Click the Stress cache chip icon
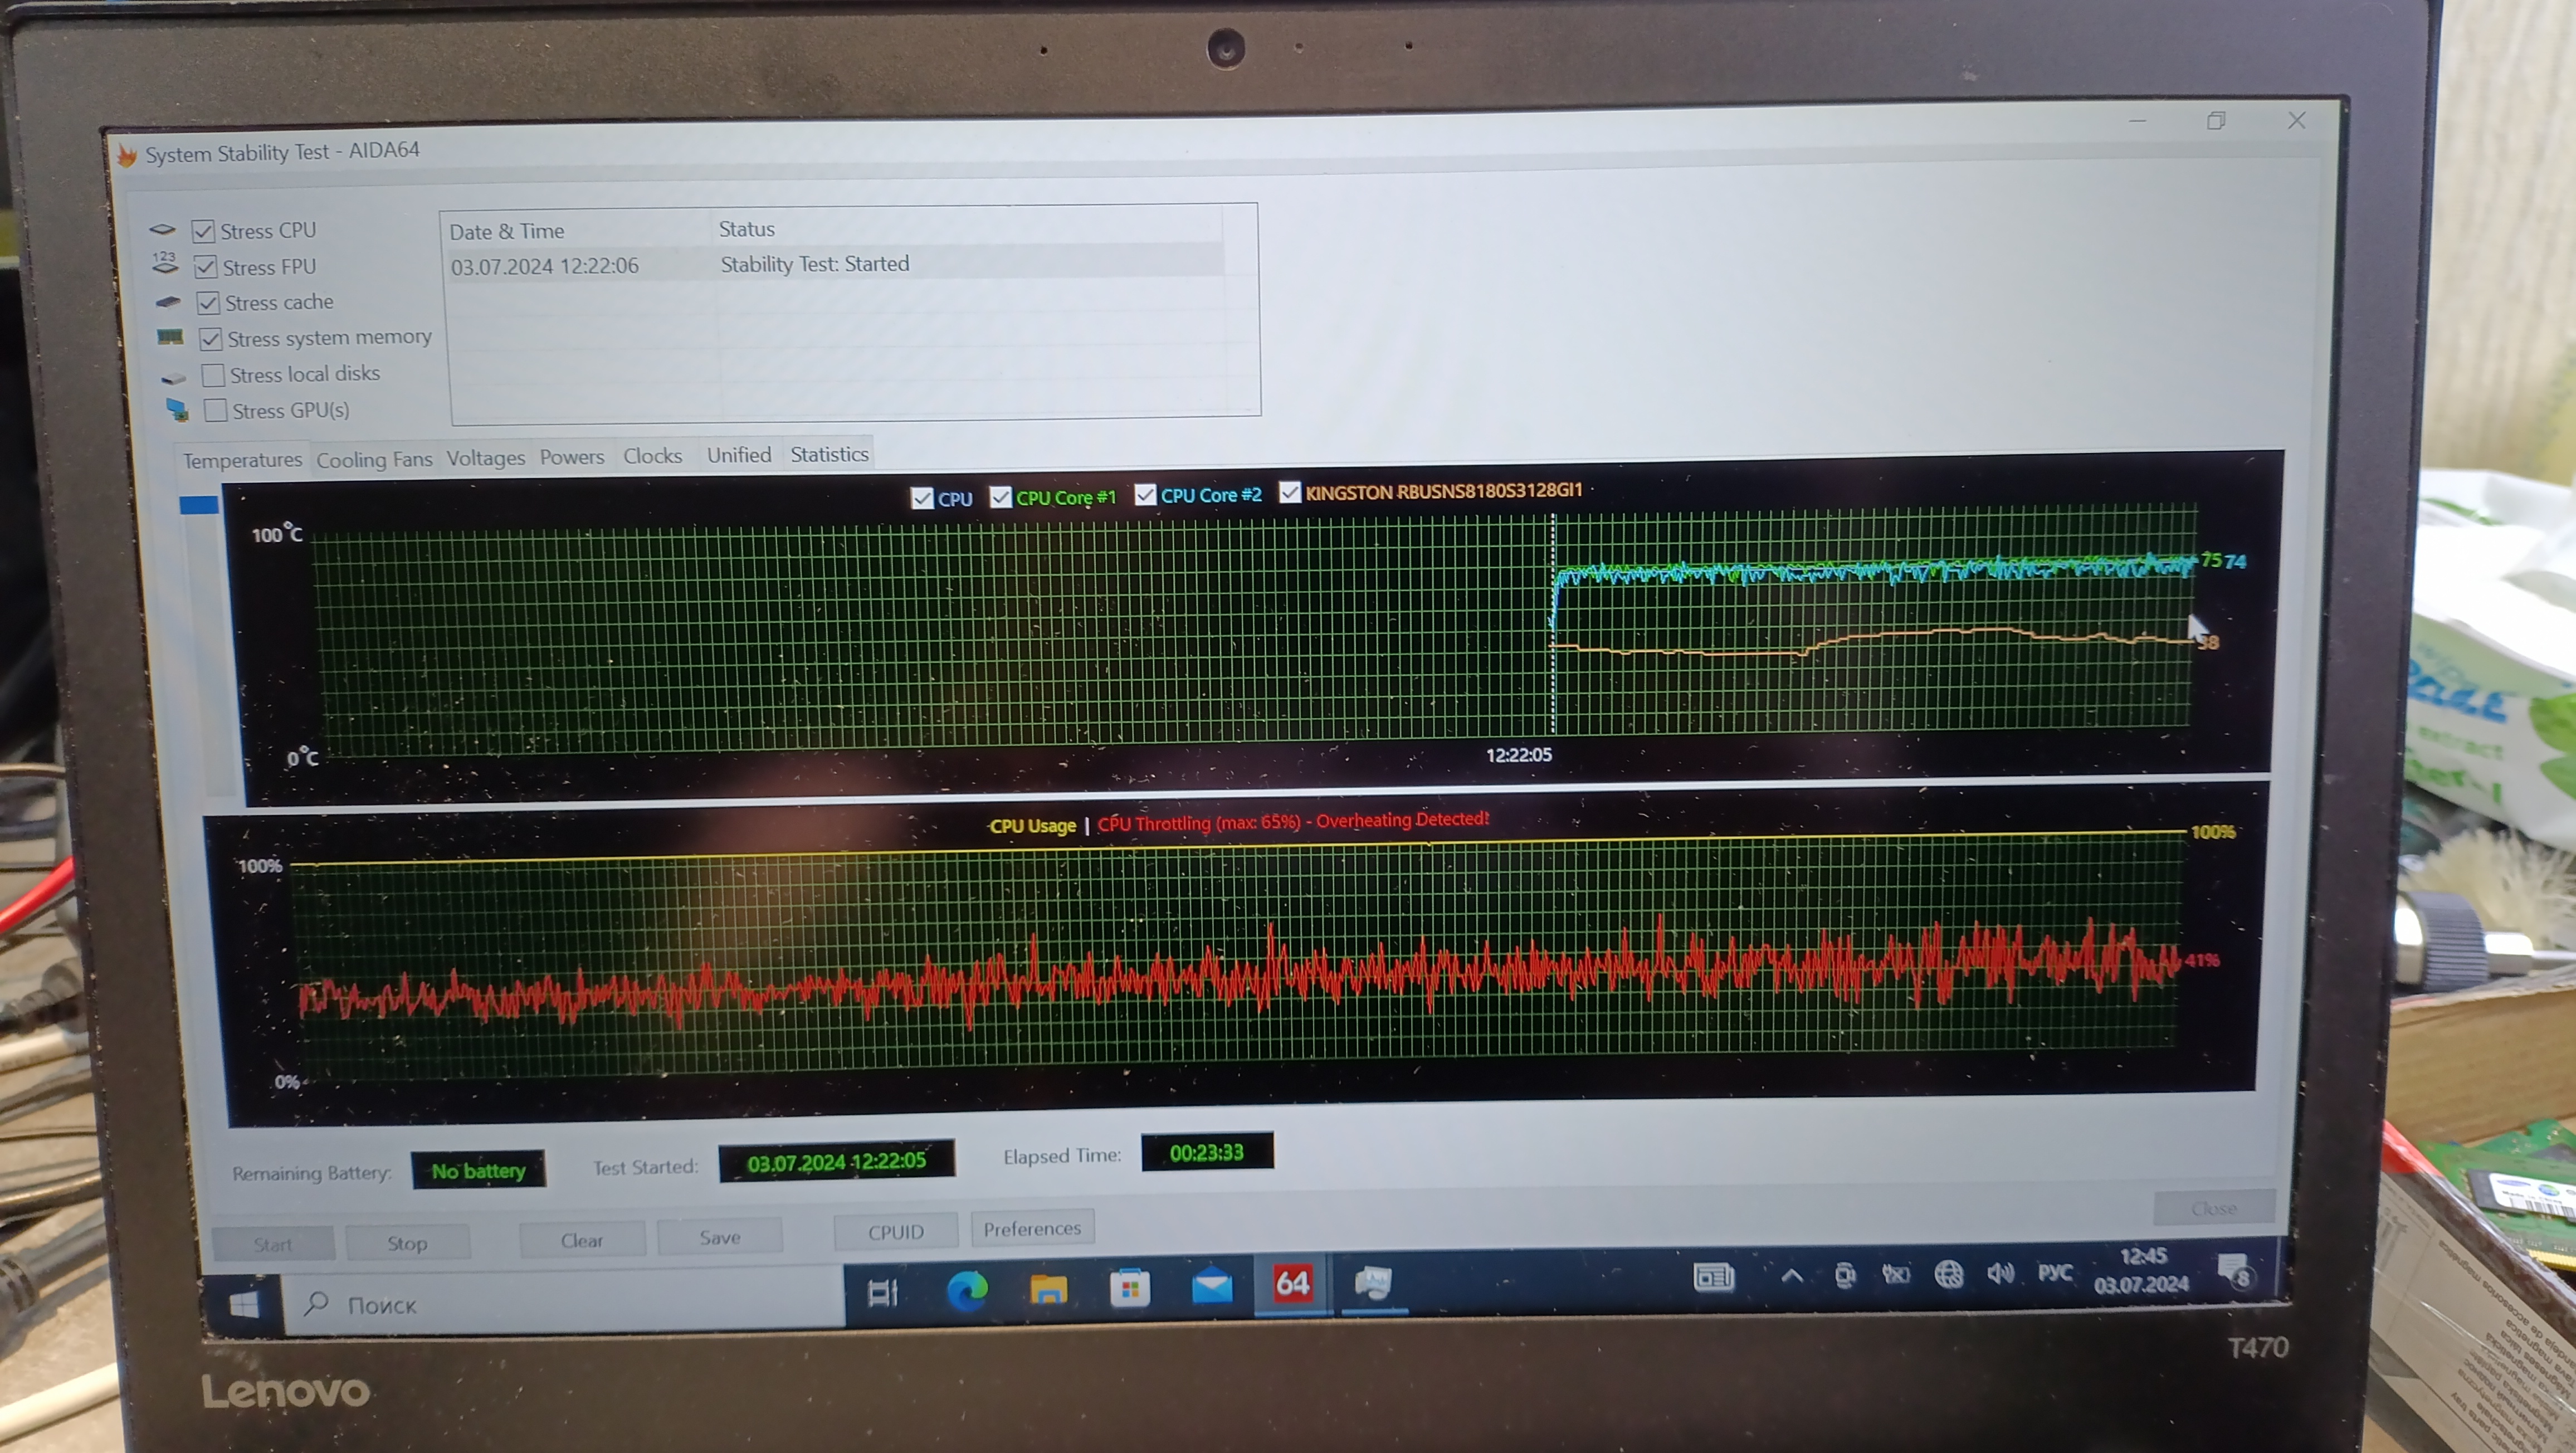The width and height of the screenshot is (2576, 1453). (168, 302)
